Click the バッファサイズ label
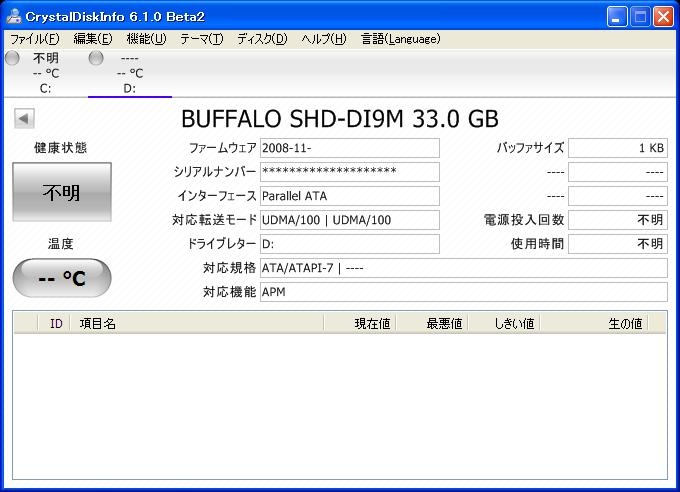This screenshot has height=492, width=680. pyautogui.click(x=530, y=148)
